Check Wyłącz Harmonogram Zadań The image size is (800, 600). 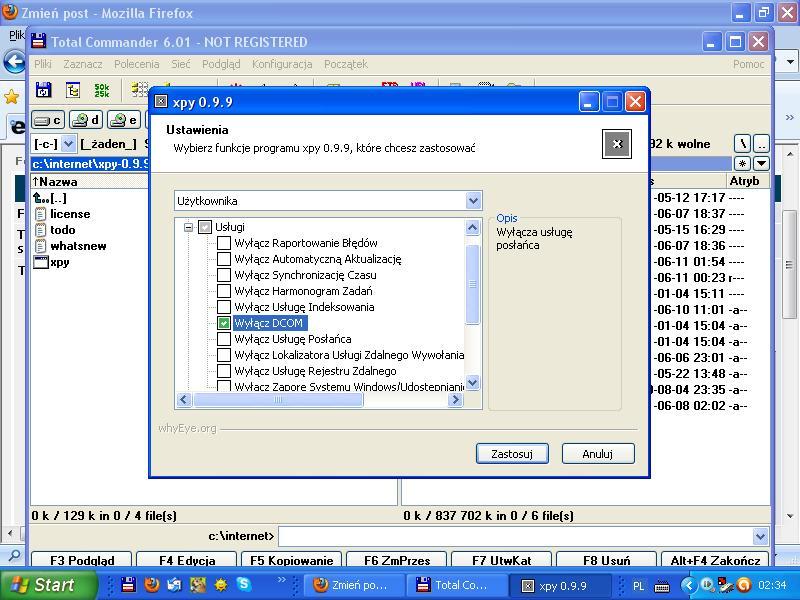tap(223, 291)
